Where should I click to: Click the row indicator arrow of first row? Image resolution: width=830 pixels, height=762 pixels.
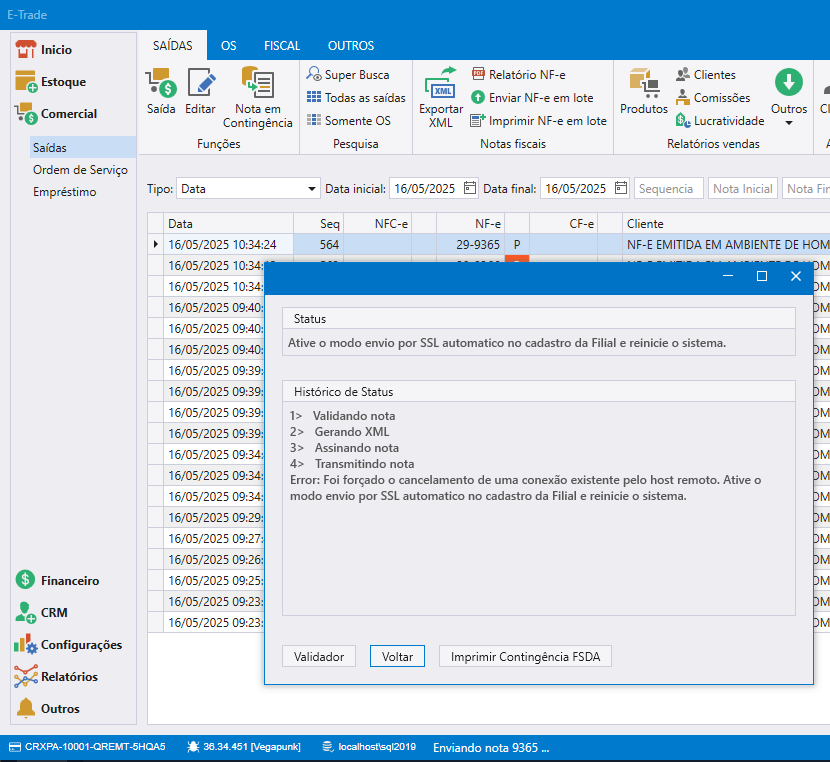(x=156, y=244)
